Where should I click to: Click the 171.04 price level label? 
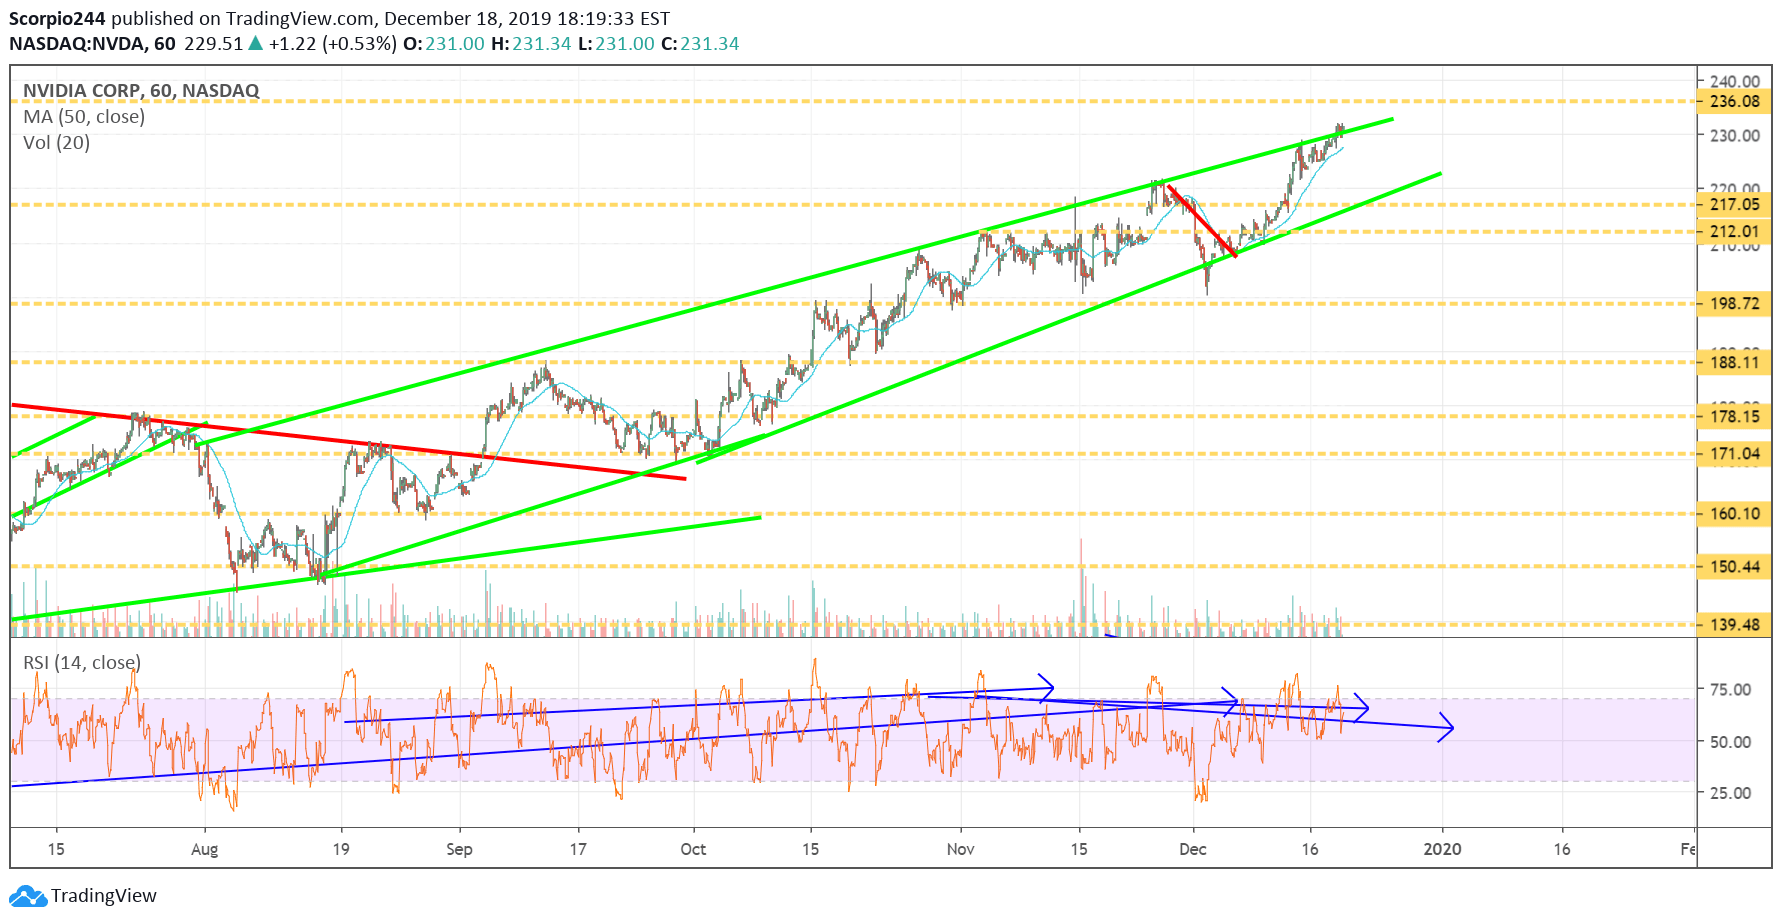coord(1734,454)
